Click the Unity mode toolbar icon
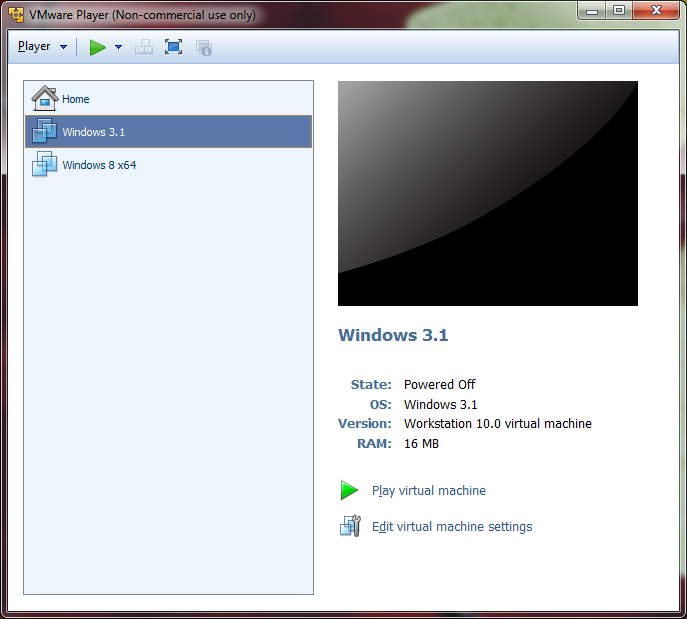This screenshot has height=619, width=687. point(204,47)
